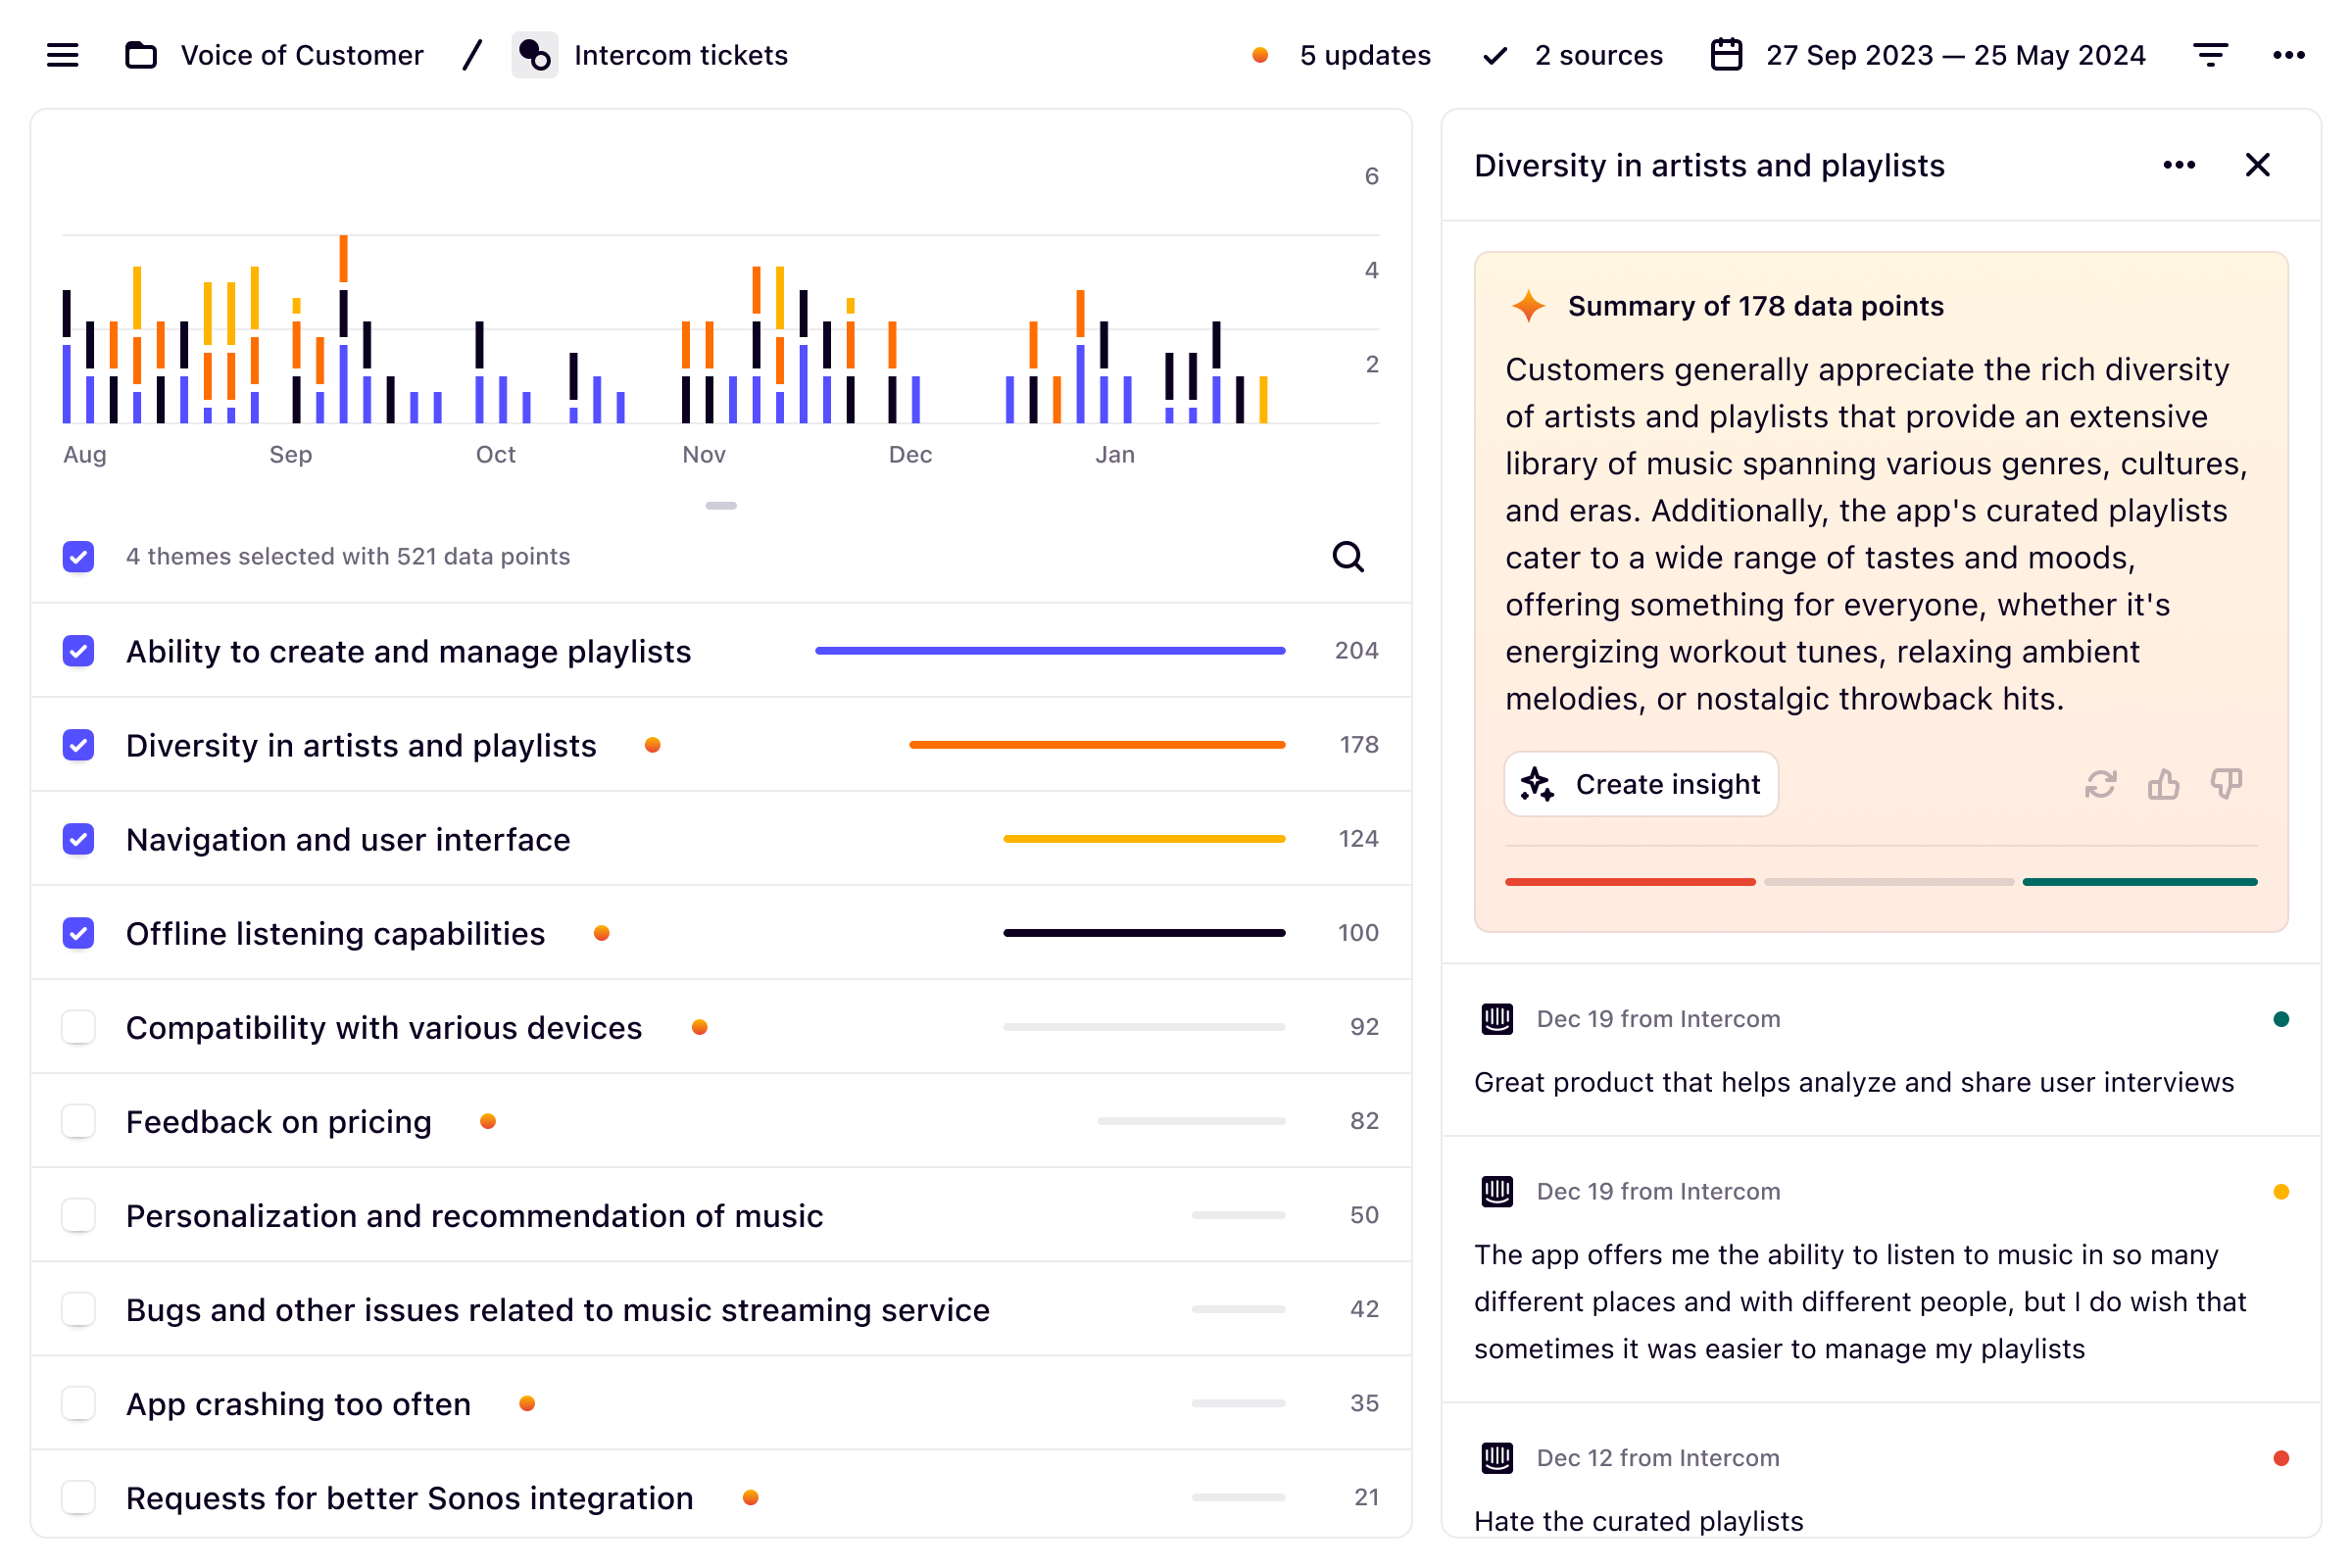Click the filter icon in the top bar
This screenshot has width=2352, height=1568.
[2210, 55]
